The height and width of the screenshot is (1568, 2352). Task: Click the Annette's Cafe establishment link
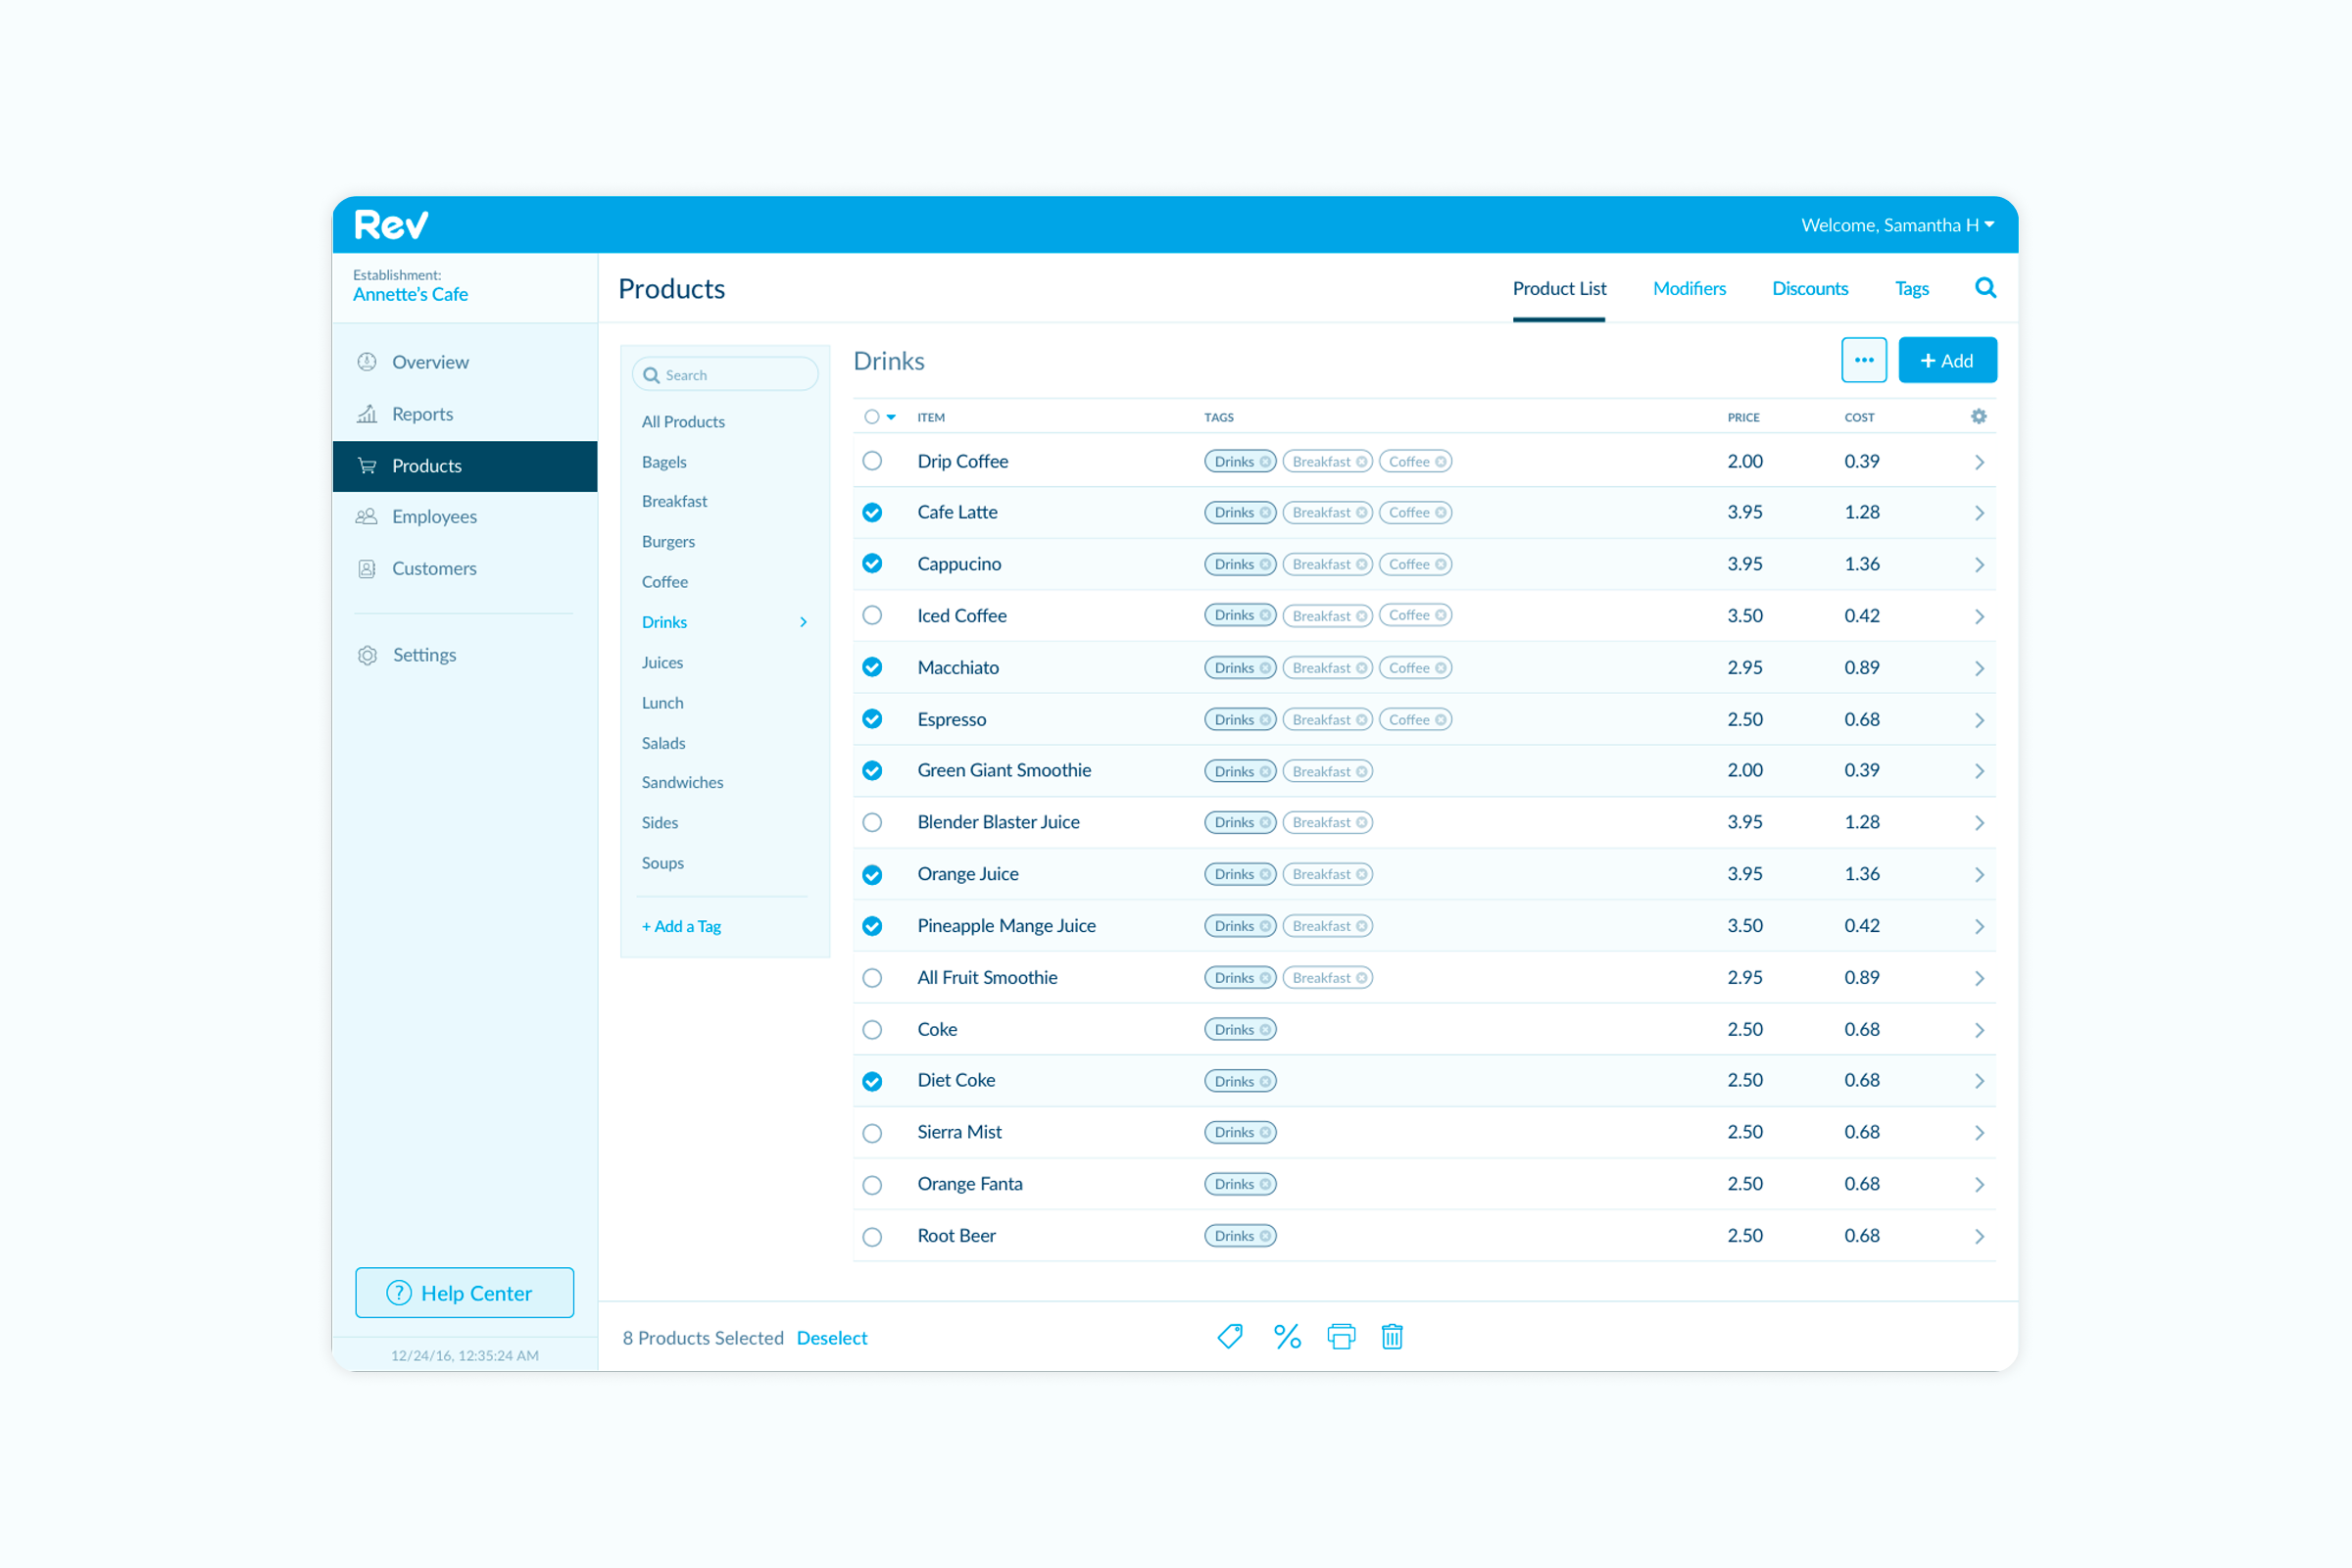[410, 294]
